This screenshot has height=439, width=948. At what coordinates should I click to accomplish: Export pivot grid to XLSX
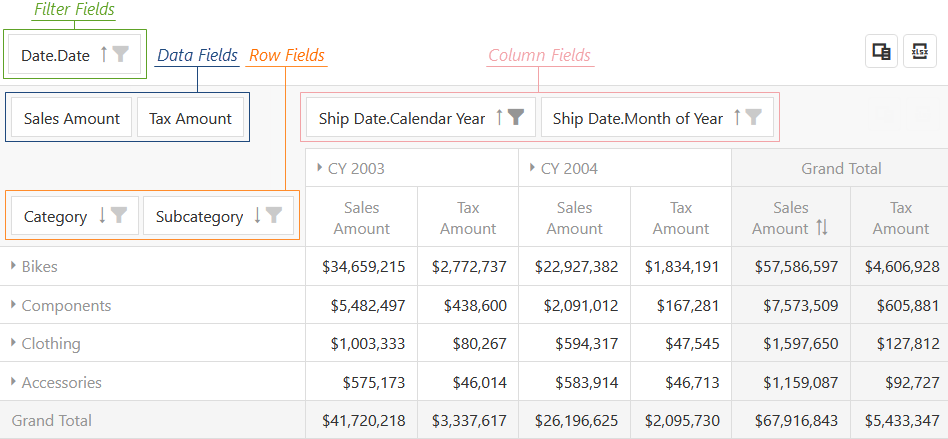pos(919,52)
